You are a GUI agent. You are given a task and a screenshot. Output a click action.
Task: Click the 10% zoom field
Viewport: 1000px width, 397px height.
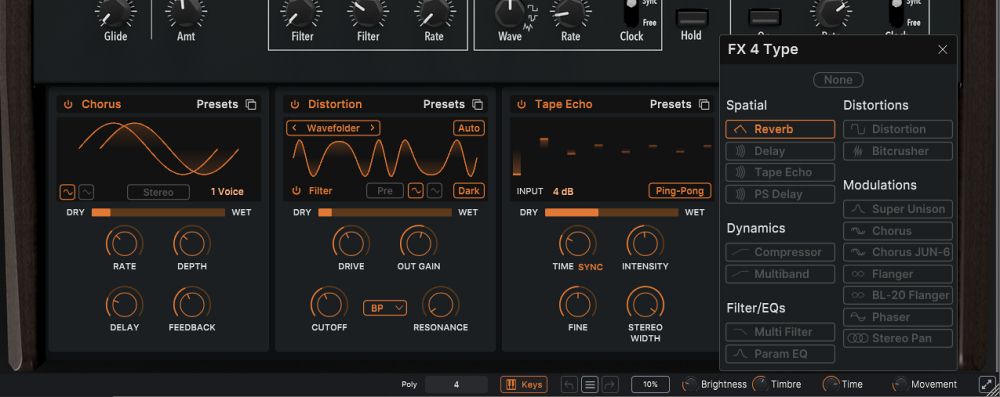[651, 384]
